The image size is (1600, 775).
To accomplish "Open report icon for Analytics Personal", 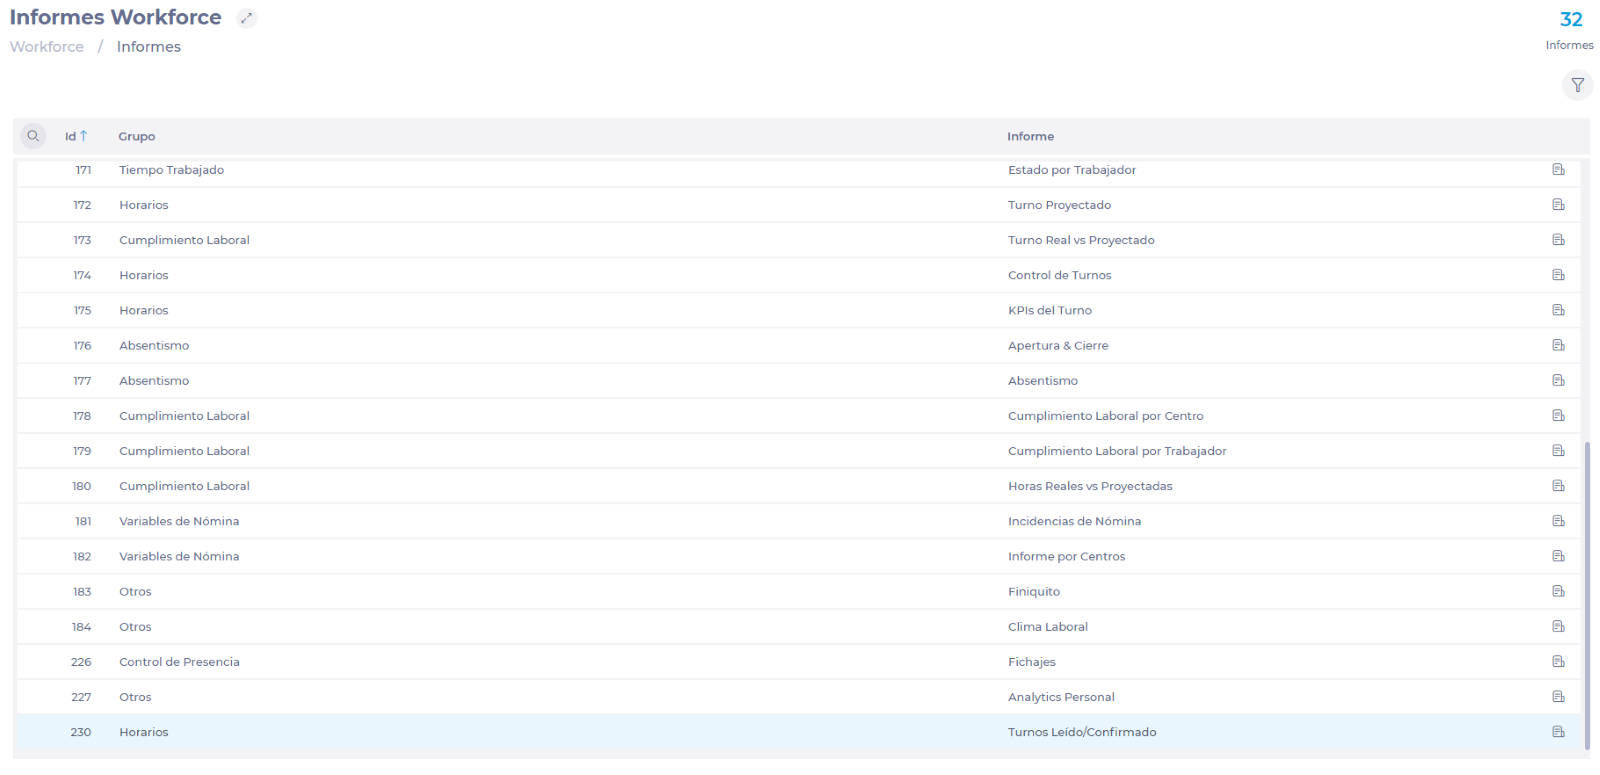I will coord(1558,697).
